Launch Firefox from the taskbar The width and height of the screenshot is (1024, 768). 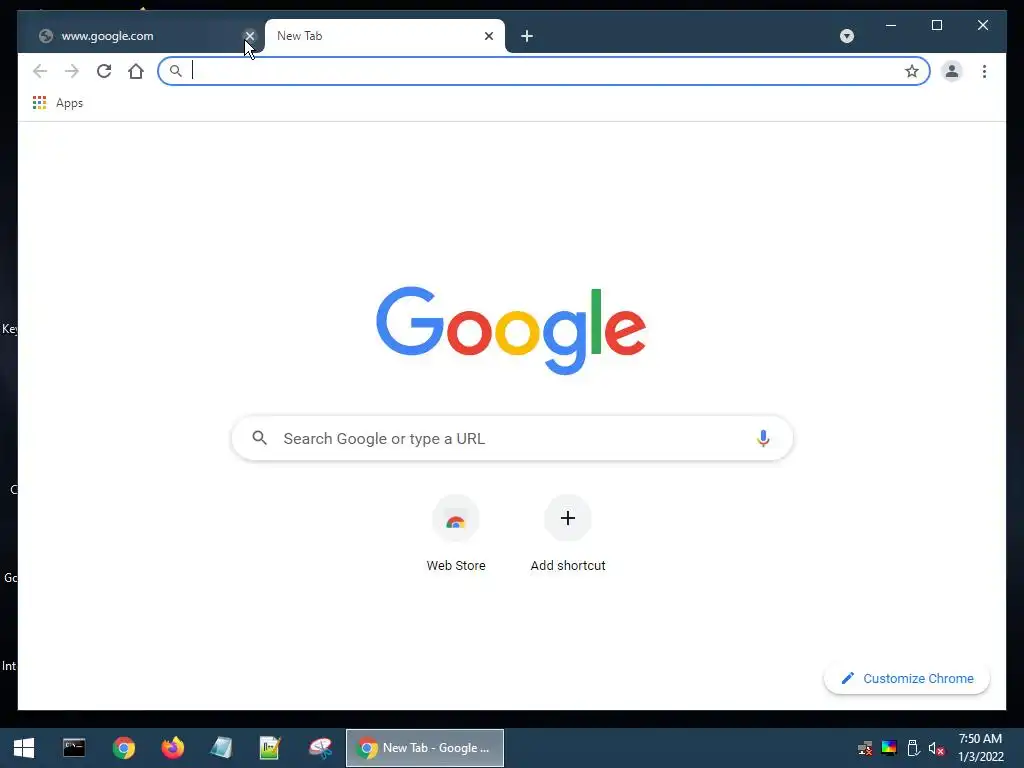tap(172, 748)
